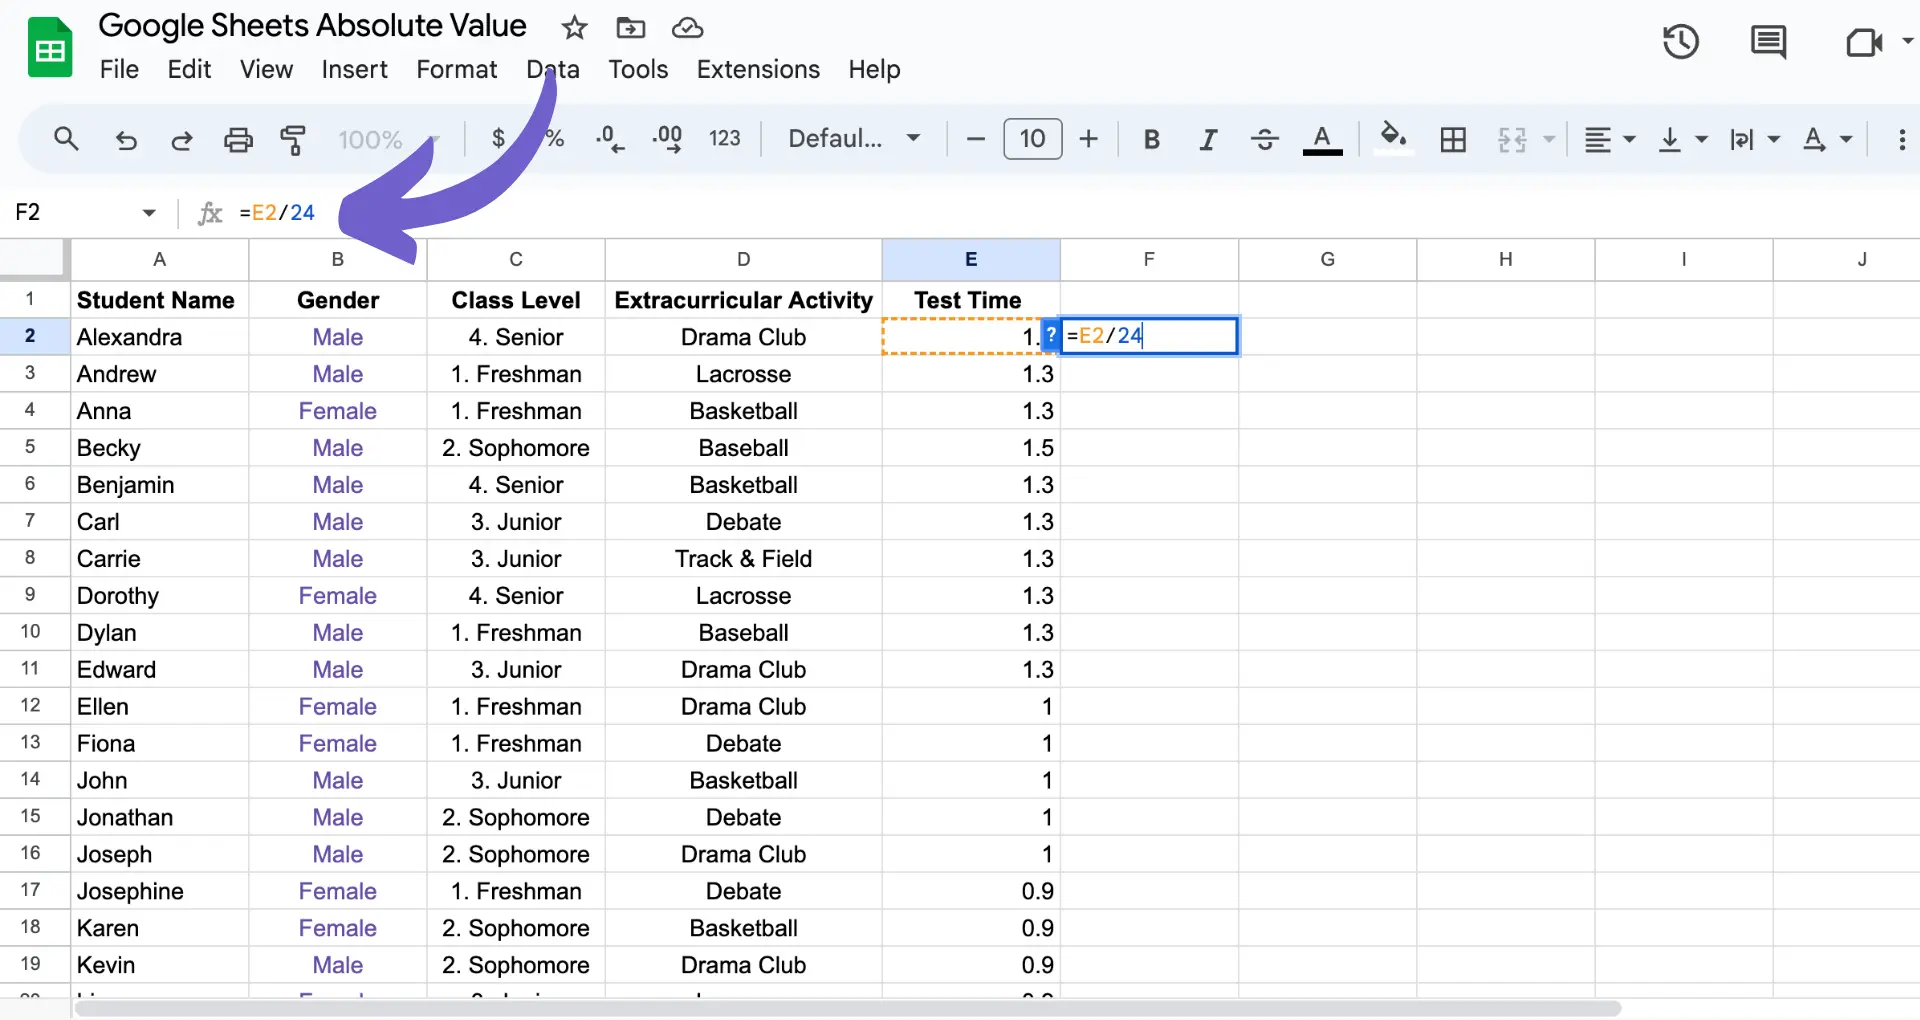Open merge cells dropdown arrow
This screenshot has height=1020, width=1920.
(x=1549, y=139)
